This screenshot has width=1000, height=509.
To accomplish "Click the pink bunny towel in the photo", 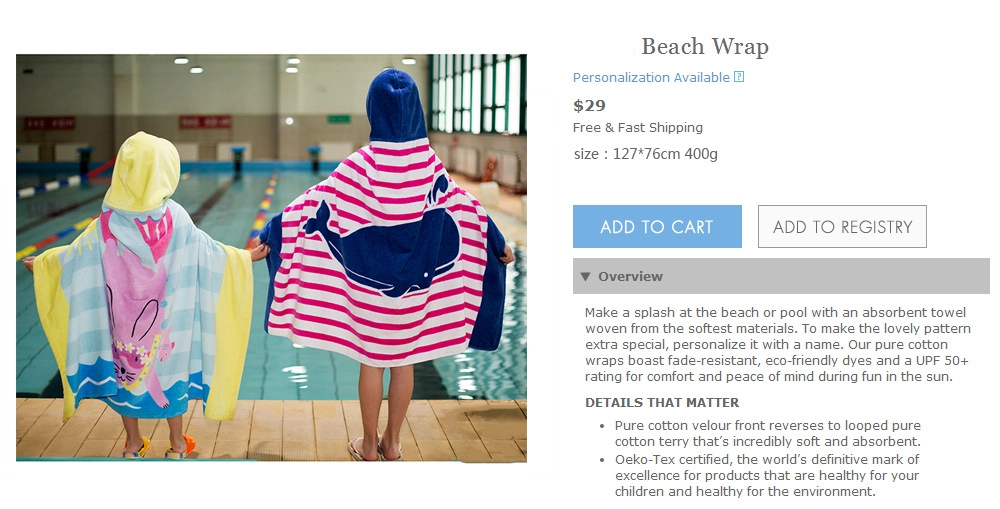I will coord(137,306).
